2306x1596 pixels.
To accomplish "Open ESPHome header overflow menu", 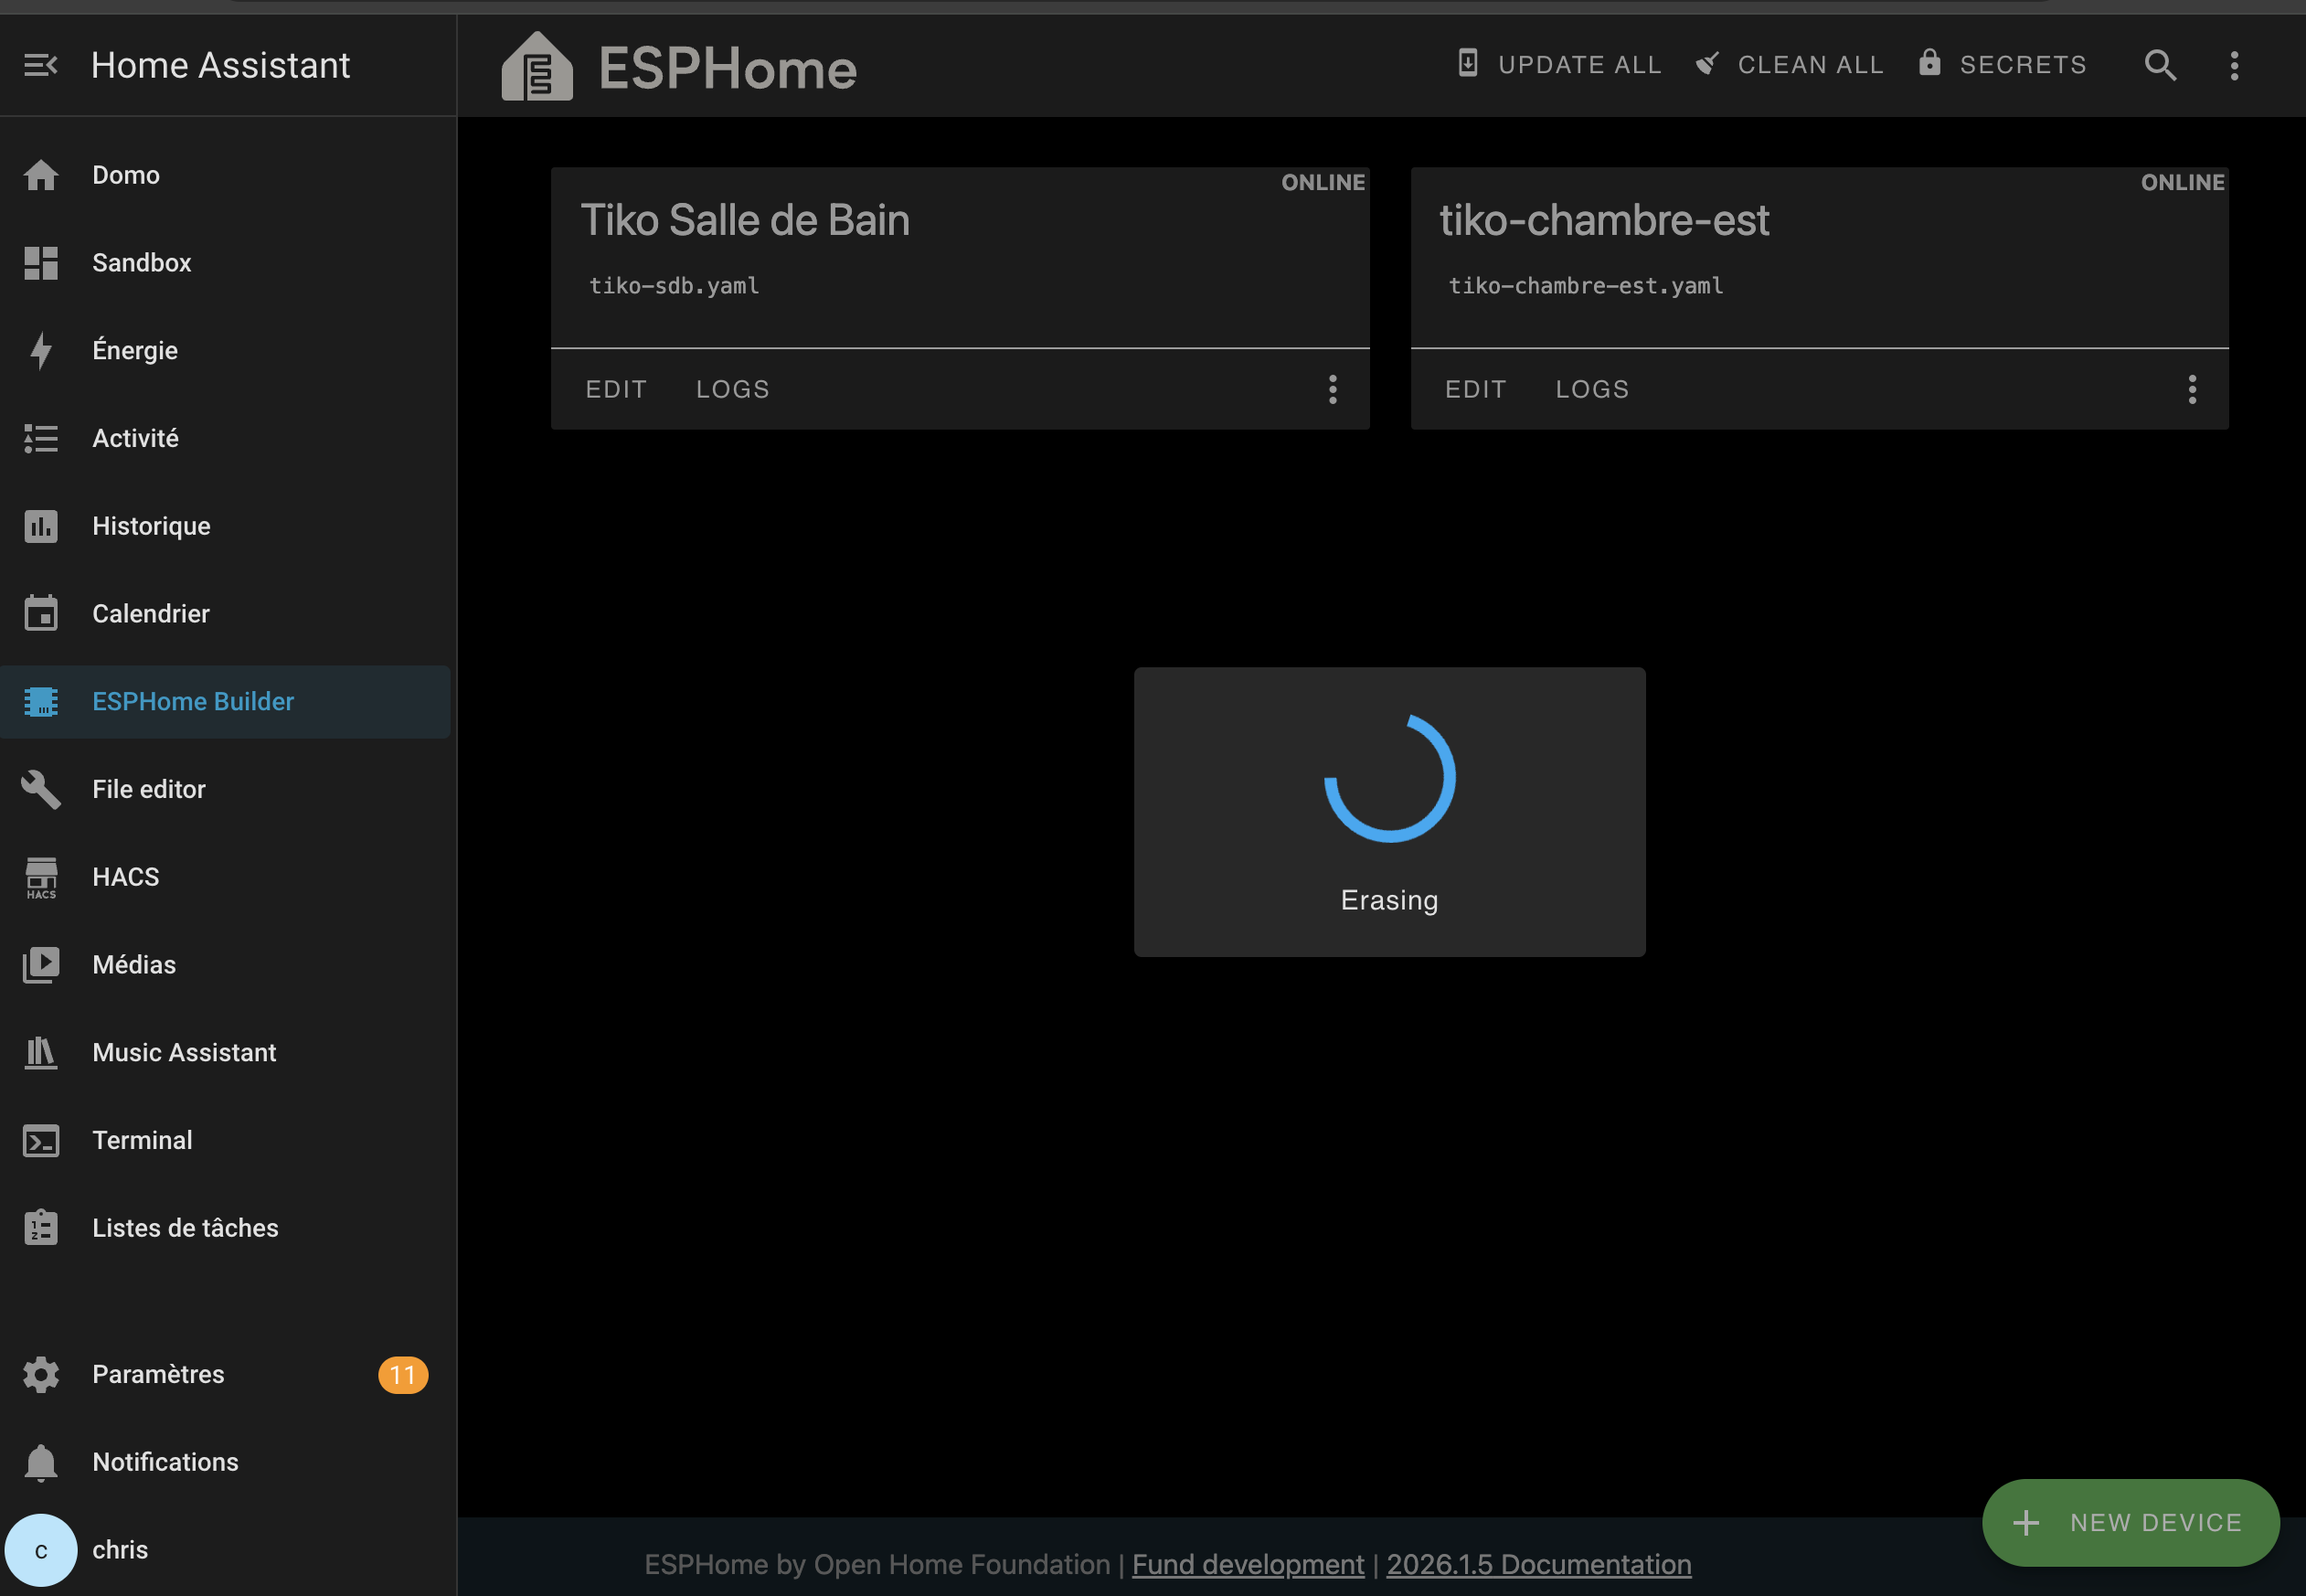I will coord(2234,65).
